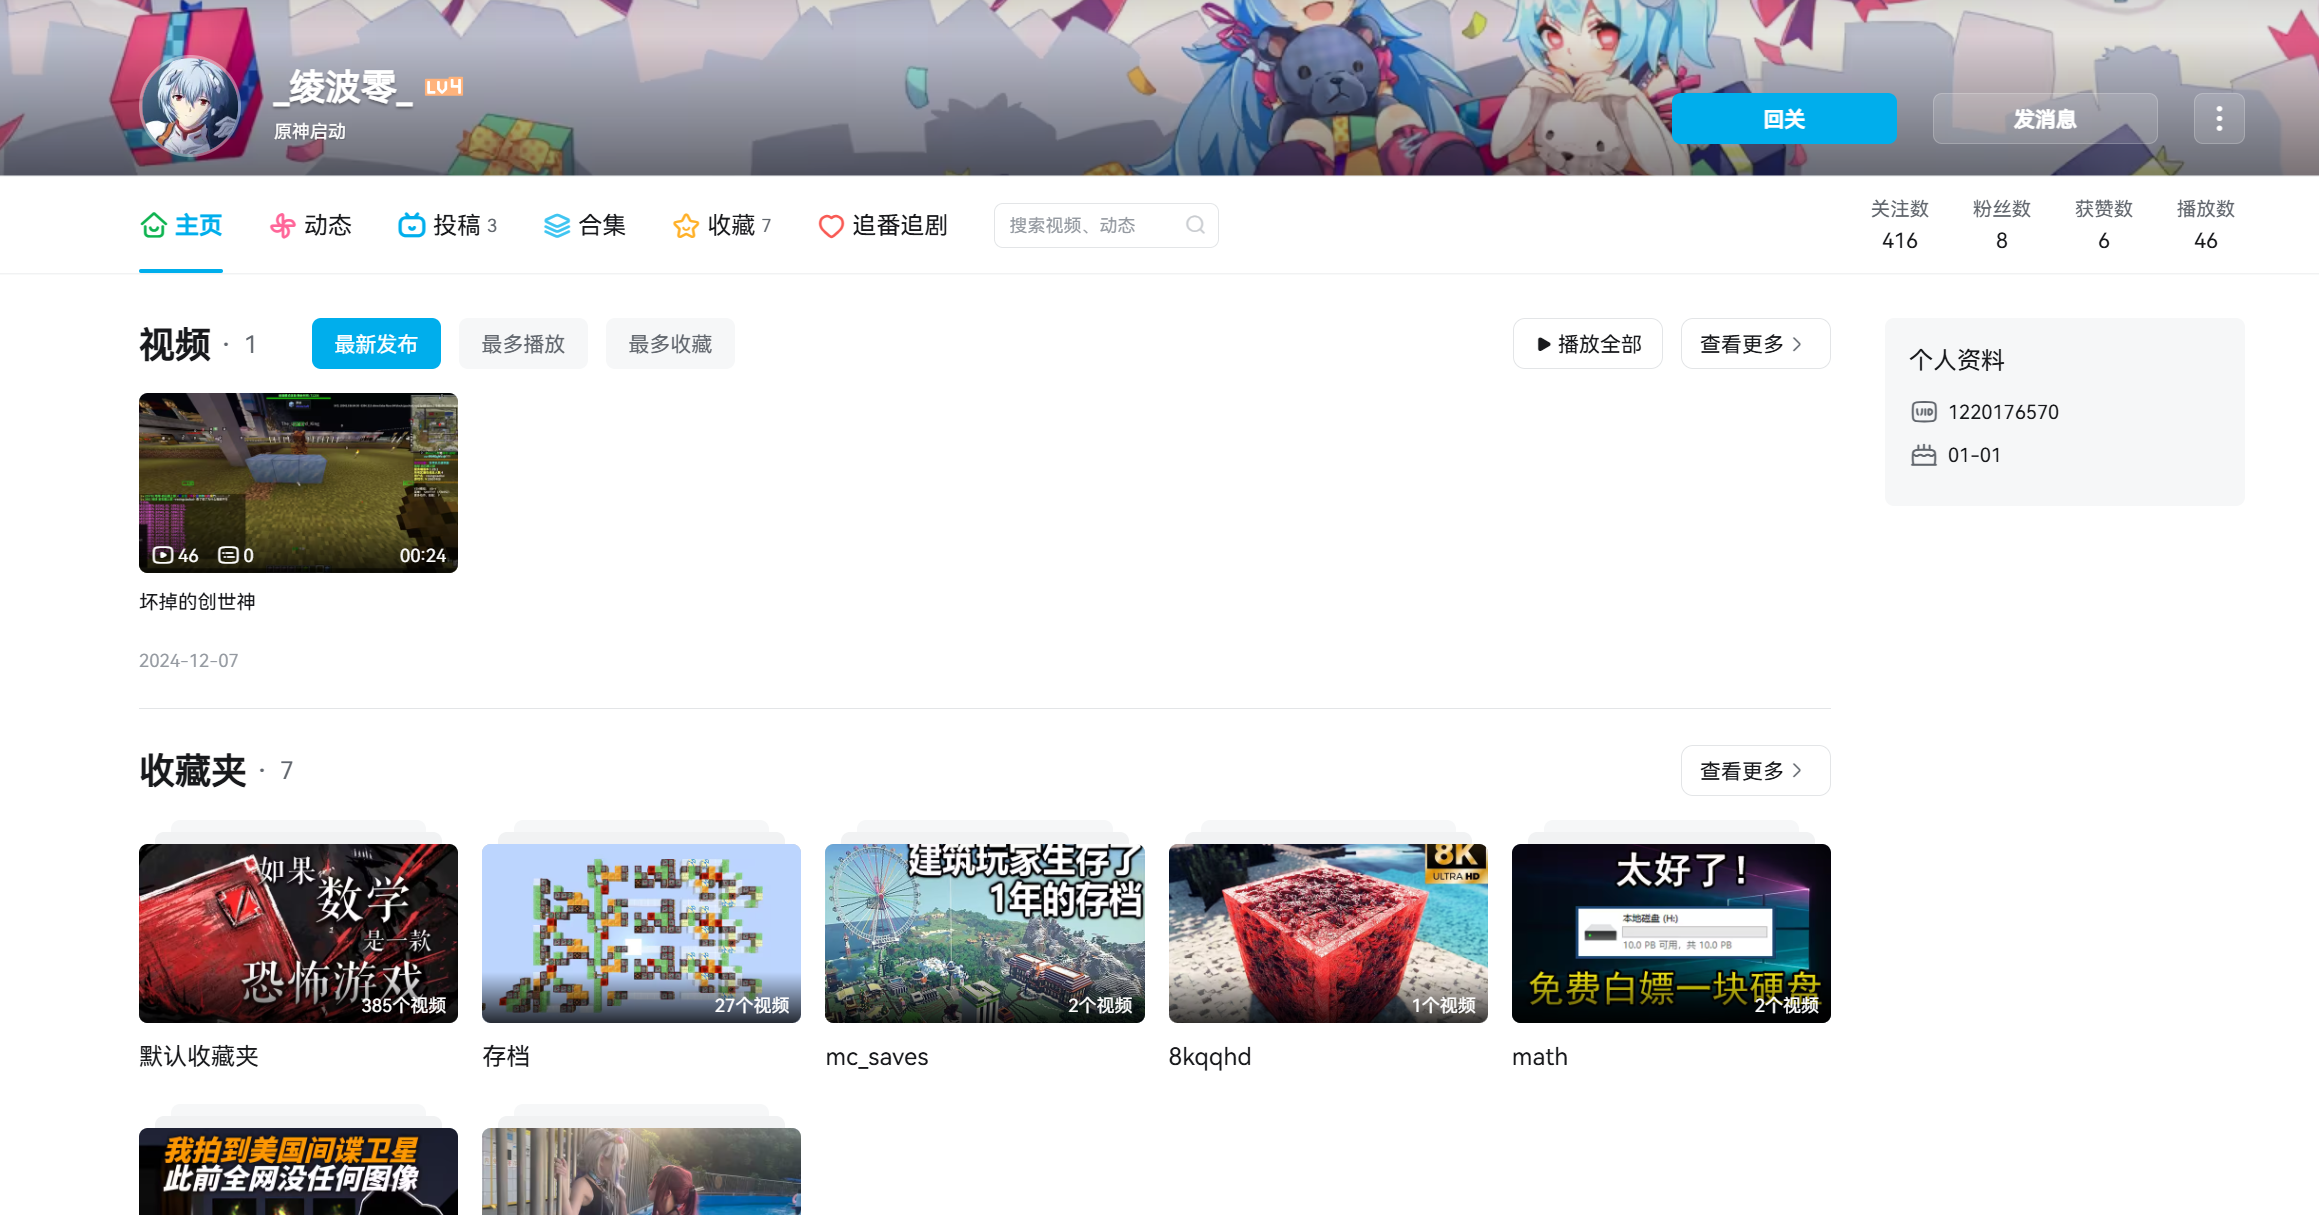Open favorites via the star 收藏 icon
Screen dimensions: 2319x1215
686,225
